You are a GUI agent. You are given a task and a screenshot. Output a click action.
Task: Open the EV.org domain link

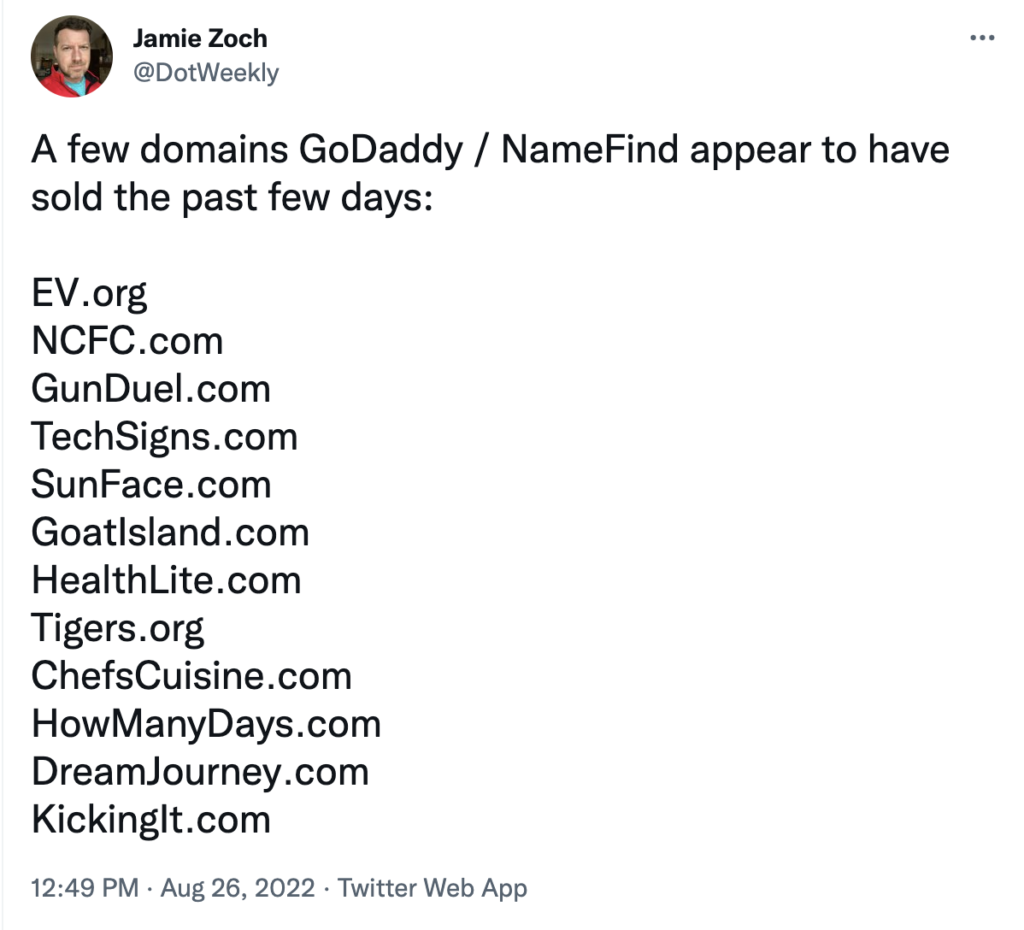tap(89, 294)
